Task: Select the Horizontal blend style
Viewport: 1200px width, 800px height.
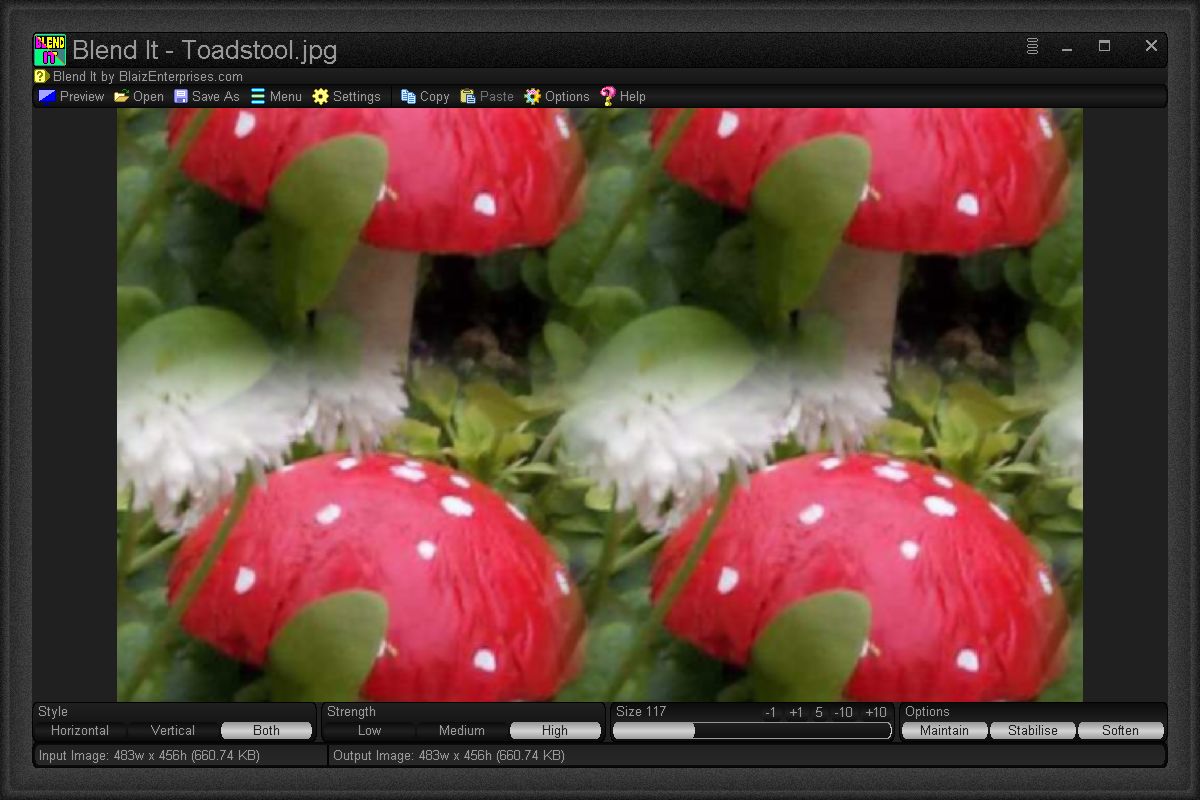Action: pos(80,731)
